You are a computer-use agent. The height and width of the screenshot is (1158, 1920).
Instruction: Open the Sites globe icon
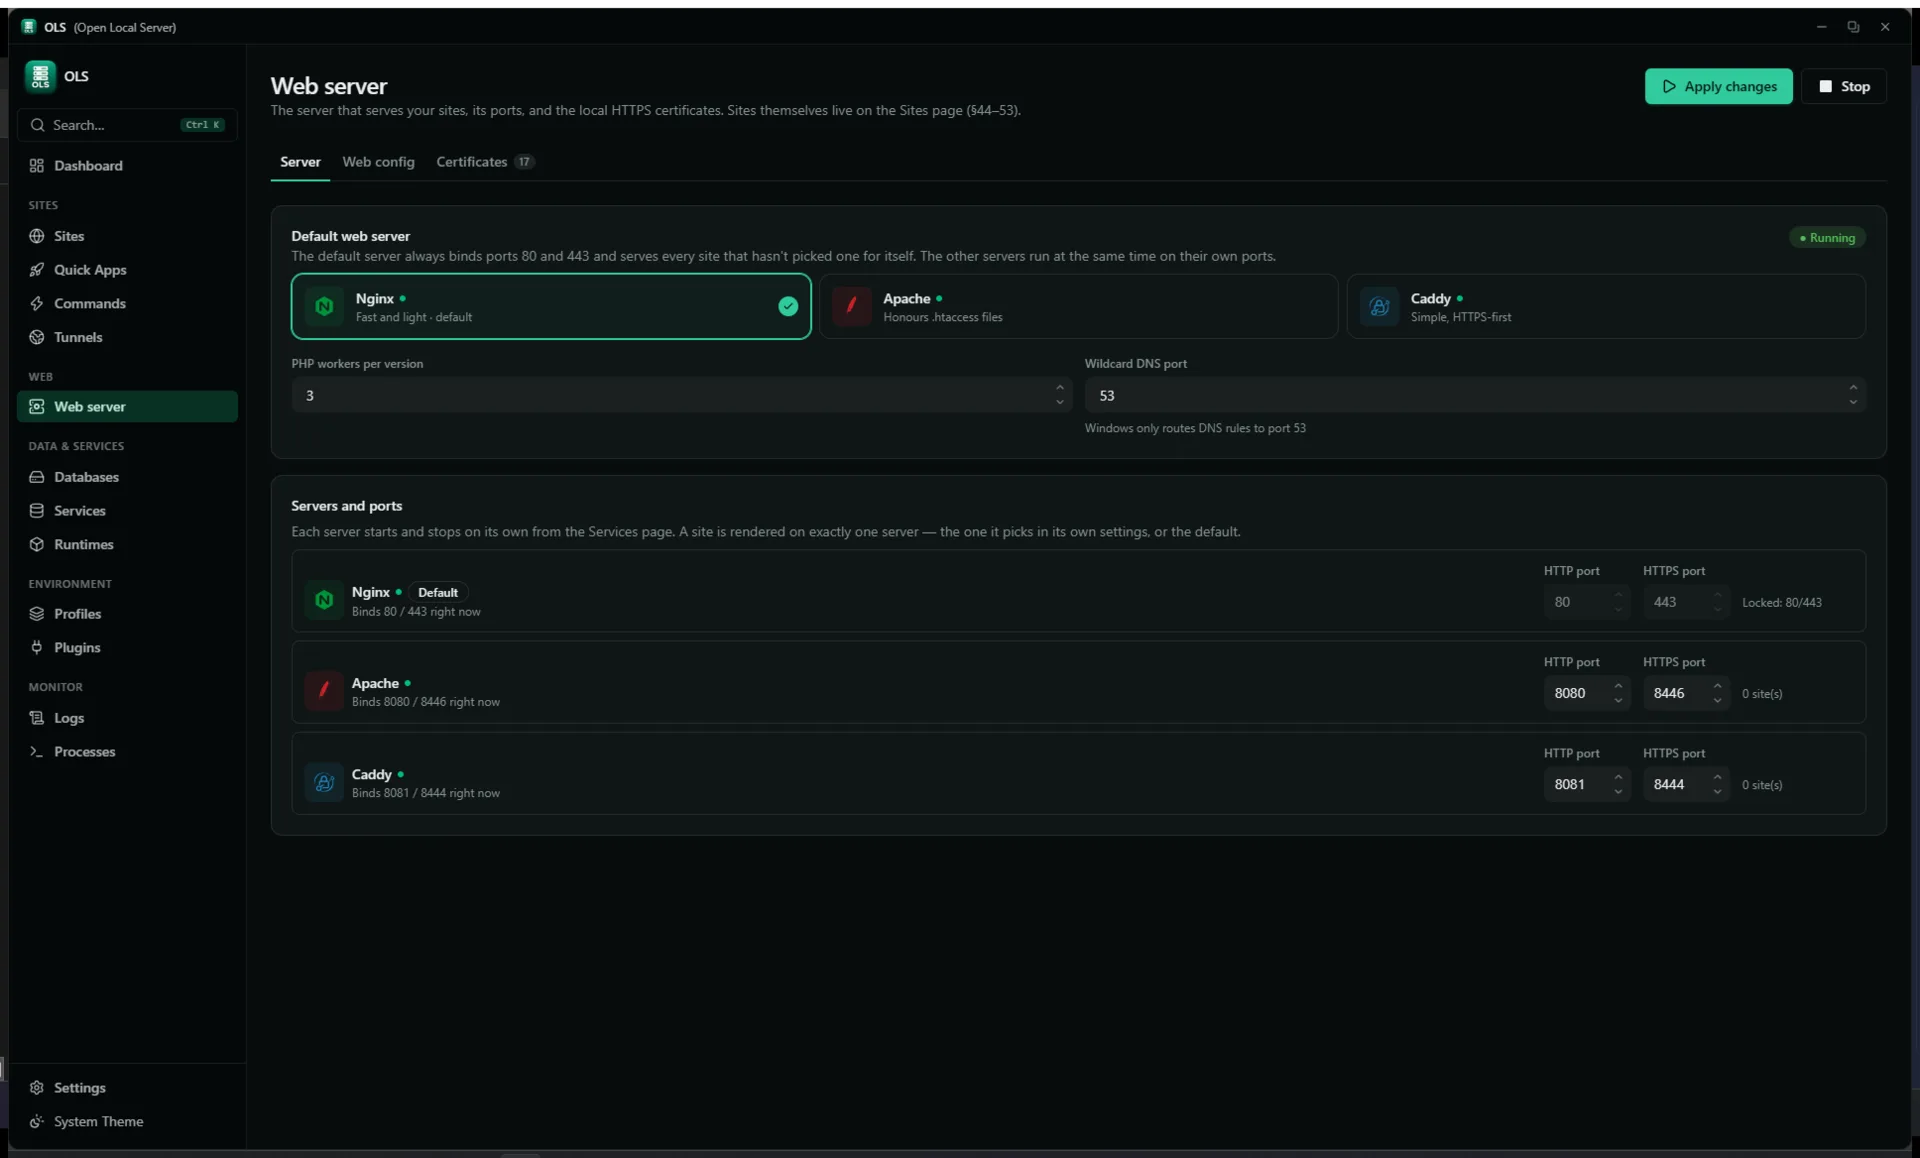pyautogui.click(x=37, y=236)
